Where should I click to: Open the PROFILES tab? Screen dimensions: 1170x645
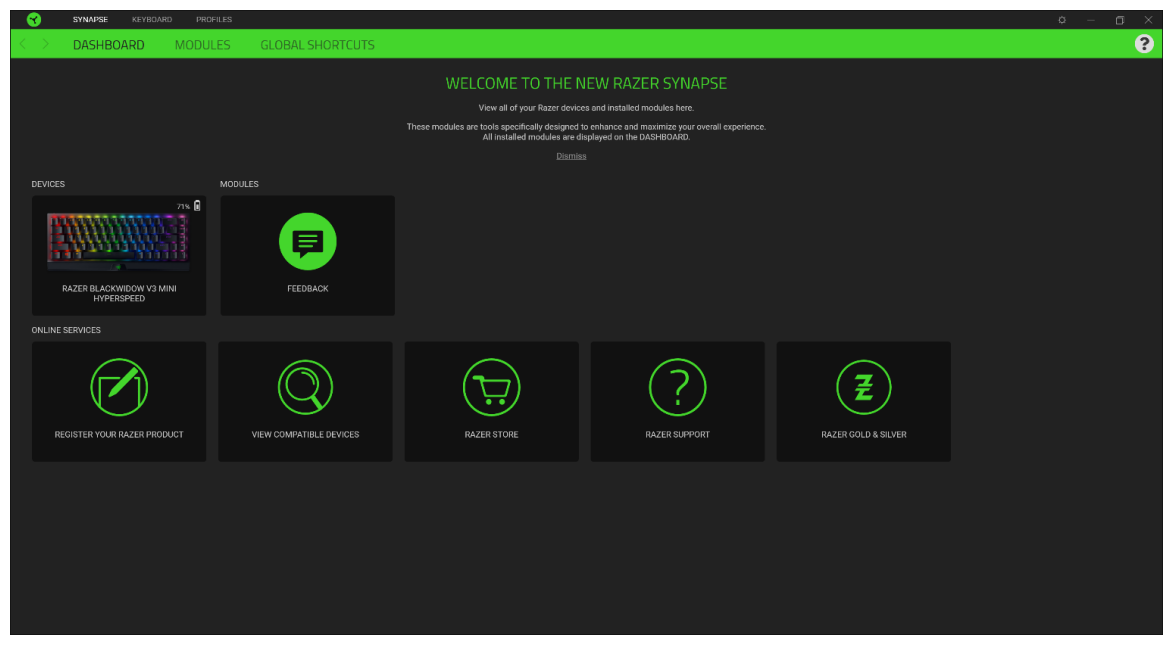click(x=213, y=18)
